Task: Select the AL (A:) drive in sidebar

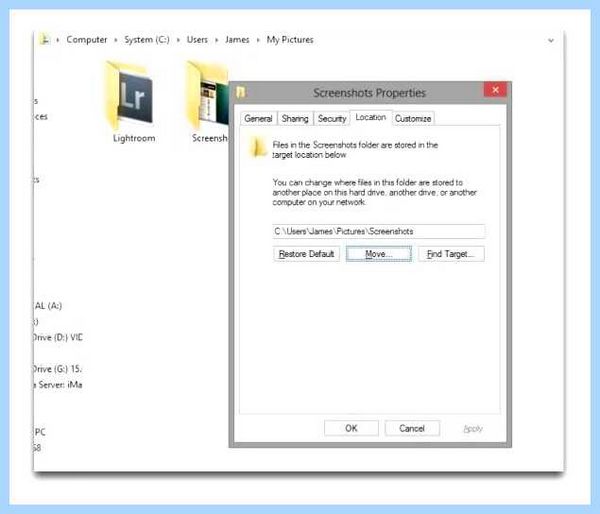Action: coord(48,306)
